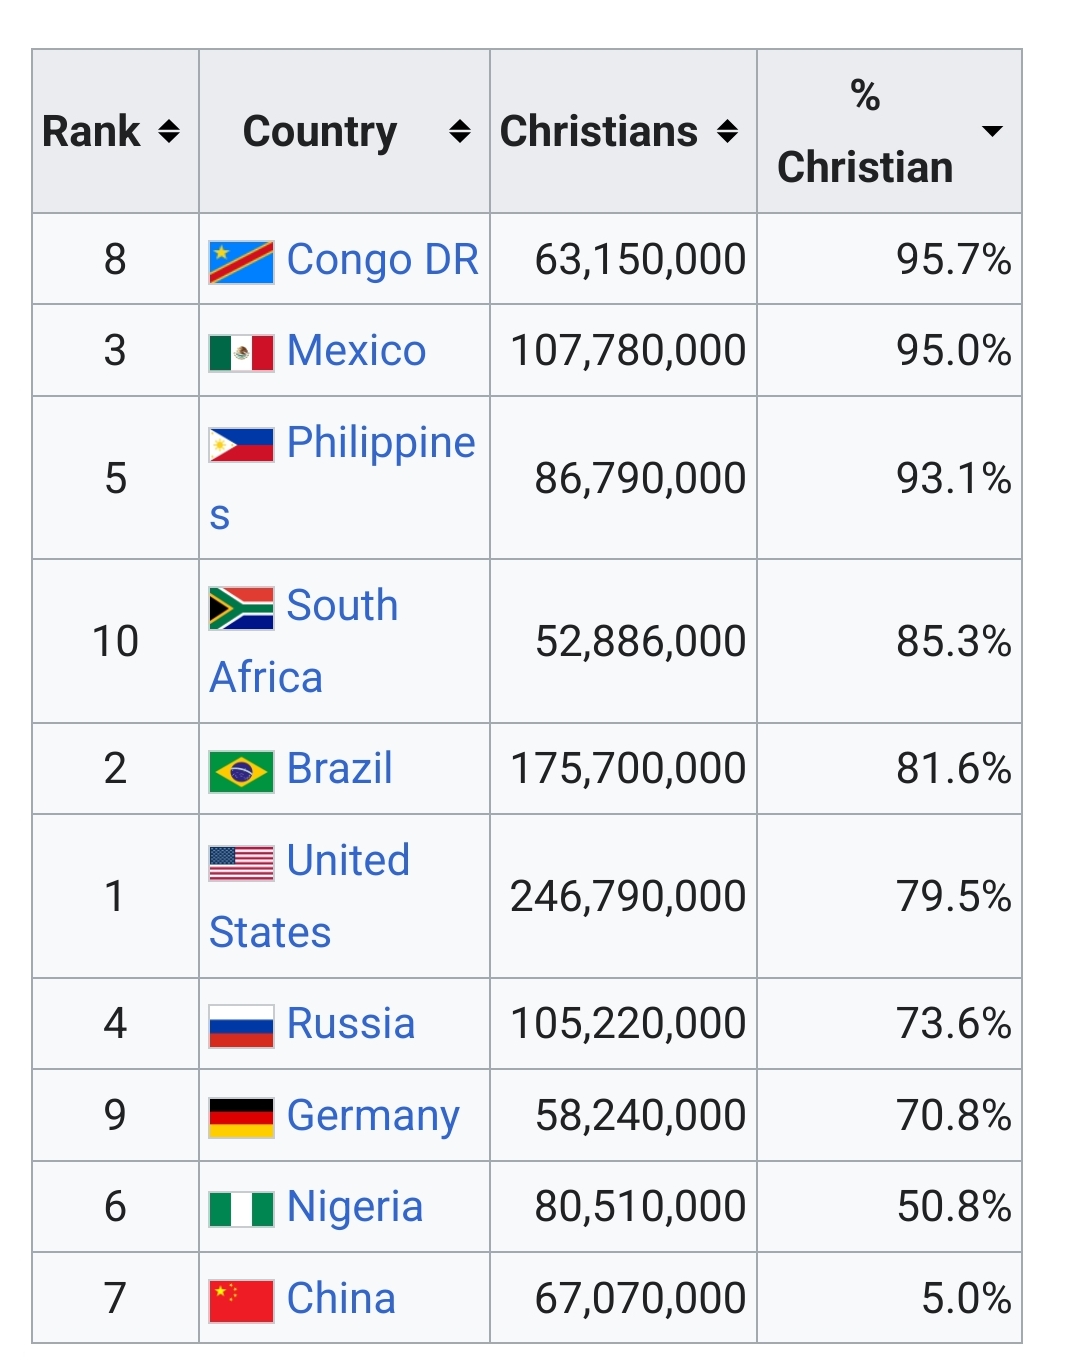
Task: Click the Philippines flag icon
Action: (241, 445)
